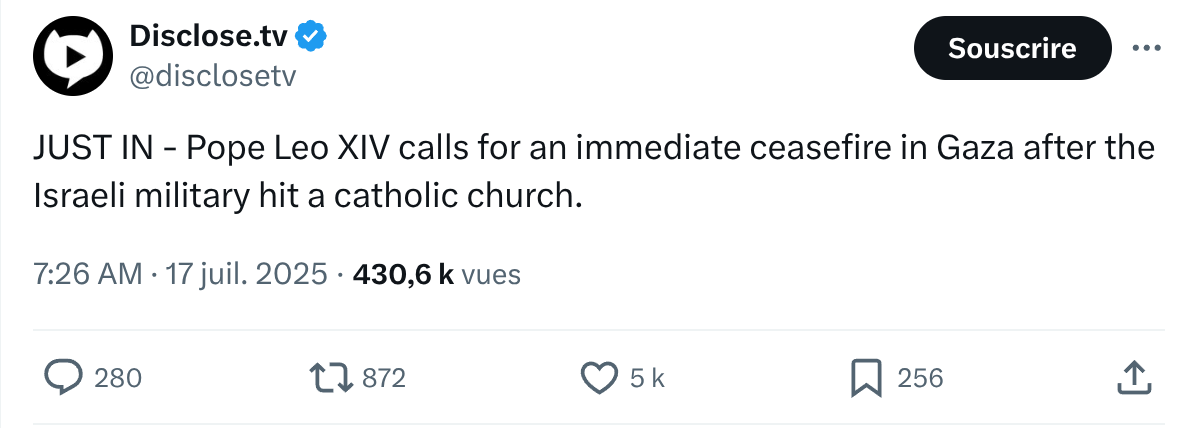Open the three-dot more options menu
This screenshot has width=1197, height=428.
(1147, 48)
